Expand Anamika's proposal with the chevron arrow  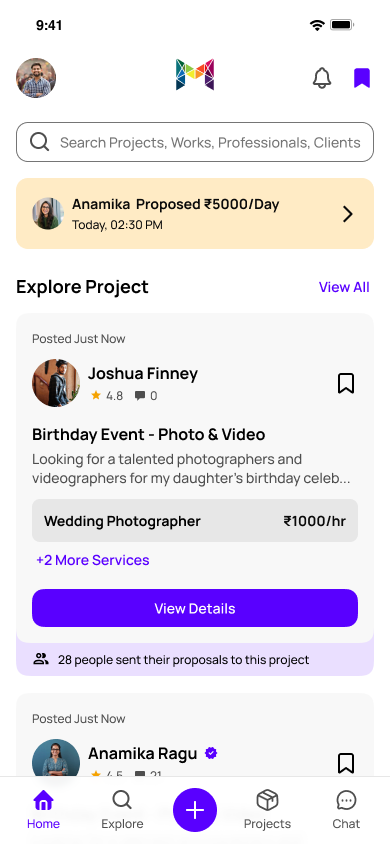tap(348, 214)
